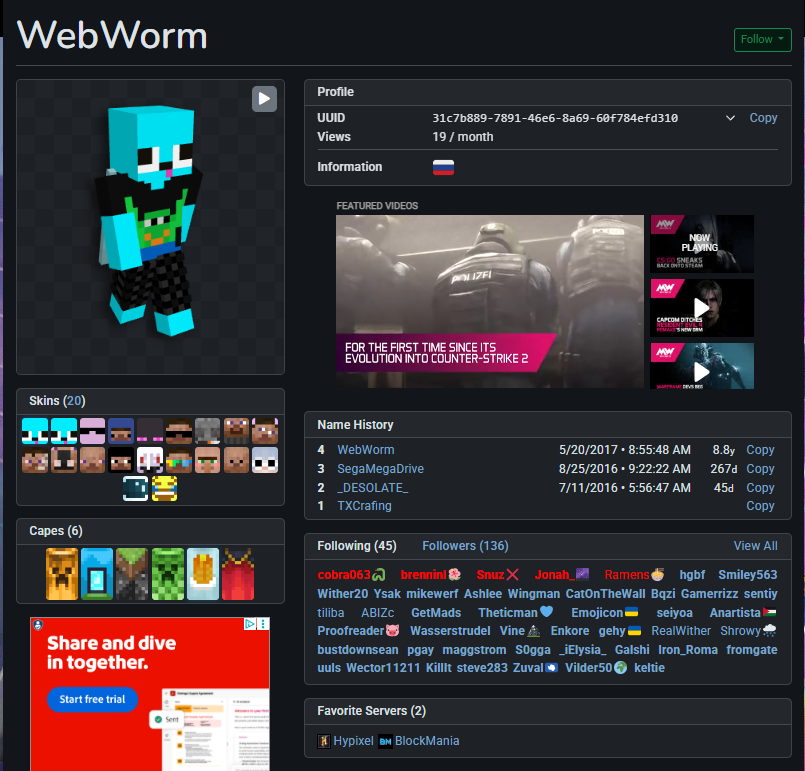Select the pale blue skin head with black eyes

click(x=265, y=459)
